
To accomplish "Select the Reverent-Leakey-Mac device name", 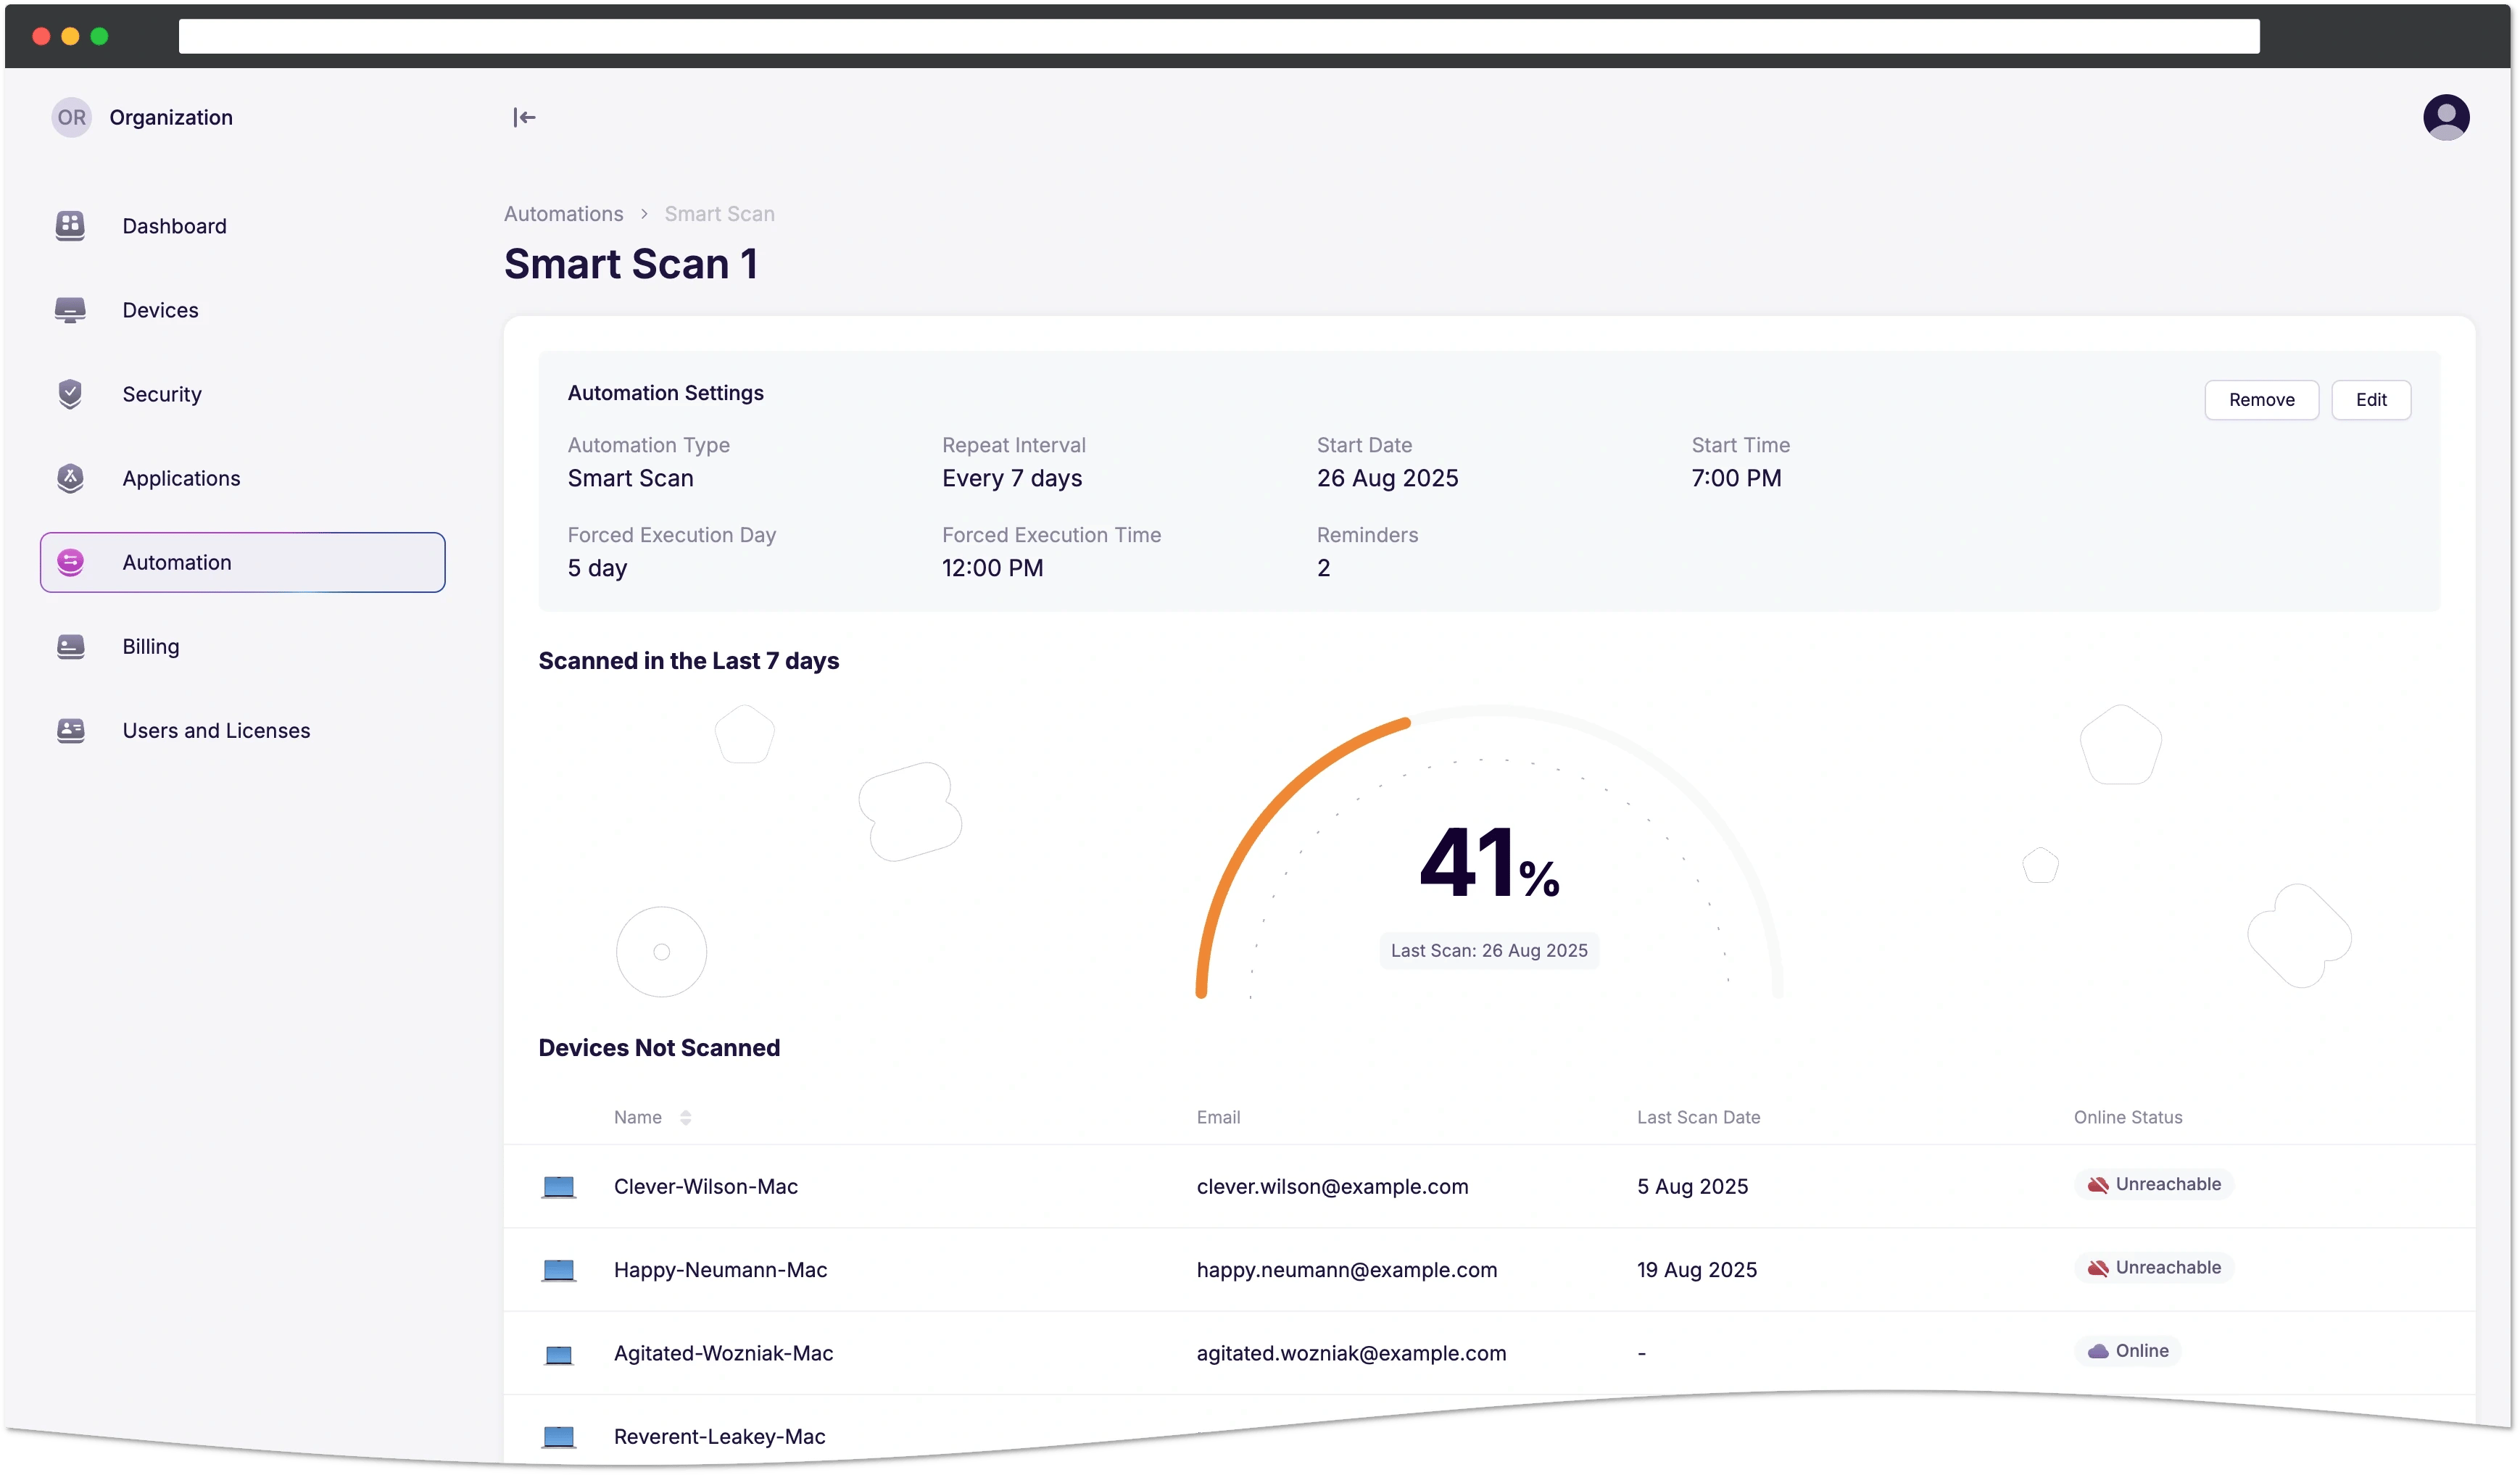I will click(x=719, y=1437).
